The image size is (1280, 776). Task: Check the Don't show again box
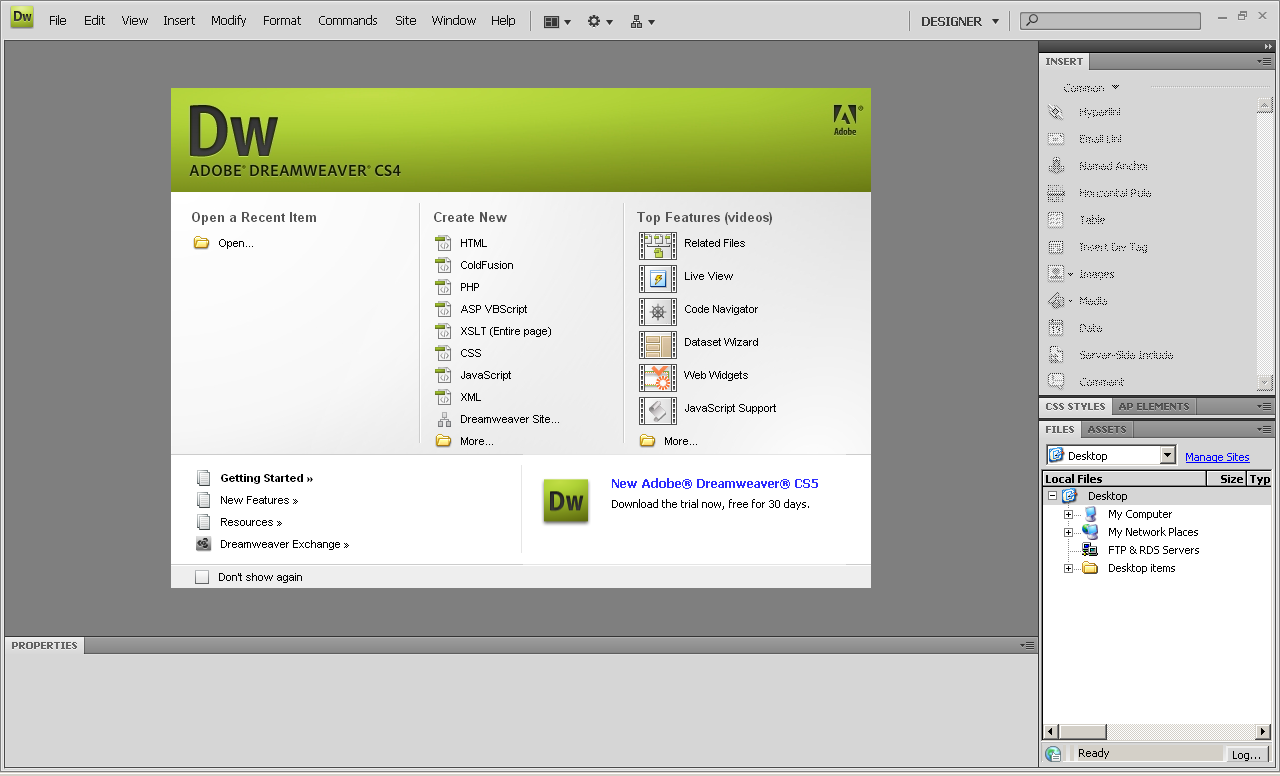(x=202, y=577)
